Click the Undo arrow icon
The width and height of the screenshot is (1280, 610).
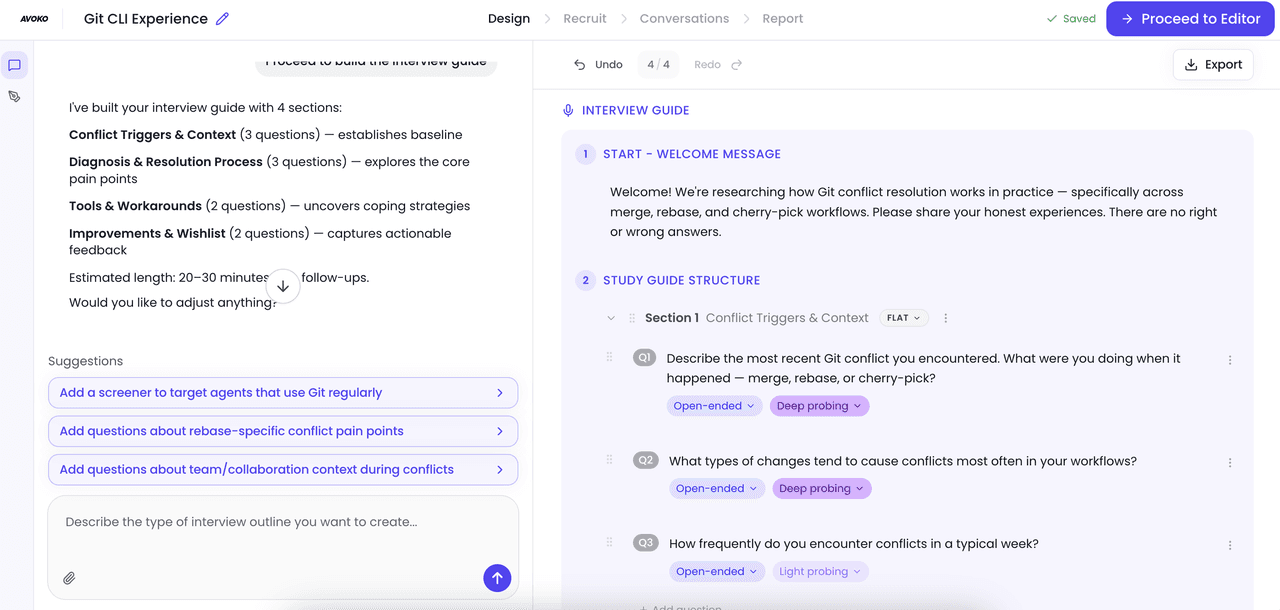click(580, 63)
